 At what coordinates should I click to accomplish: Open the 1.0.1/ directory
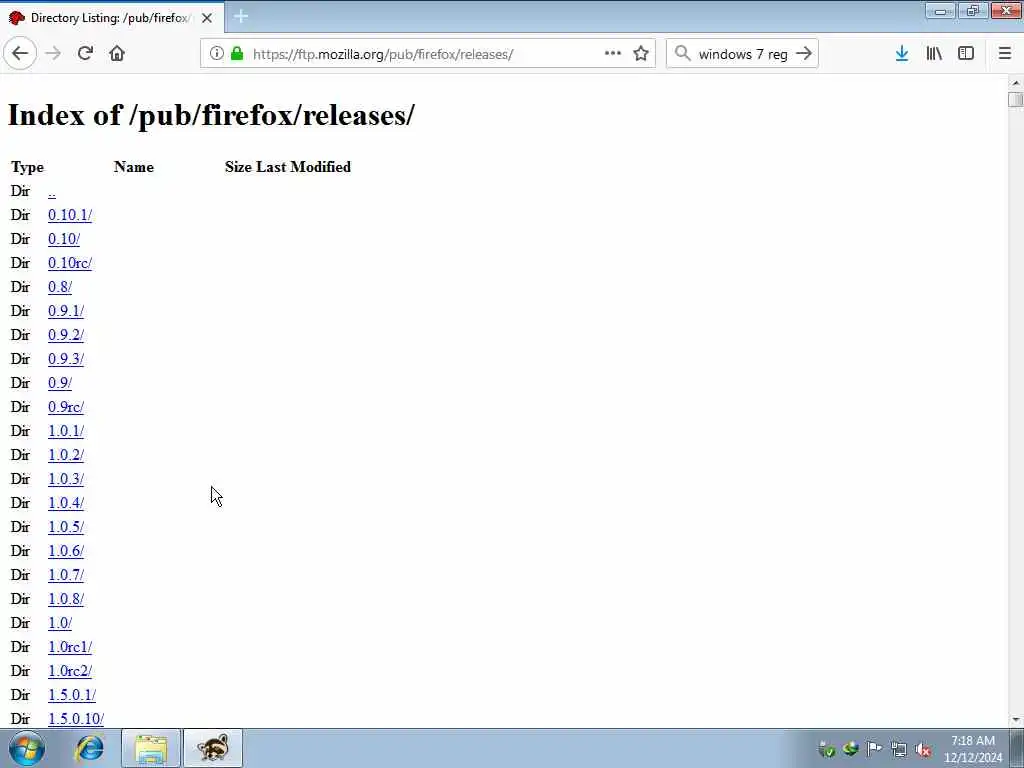(66, 432)
